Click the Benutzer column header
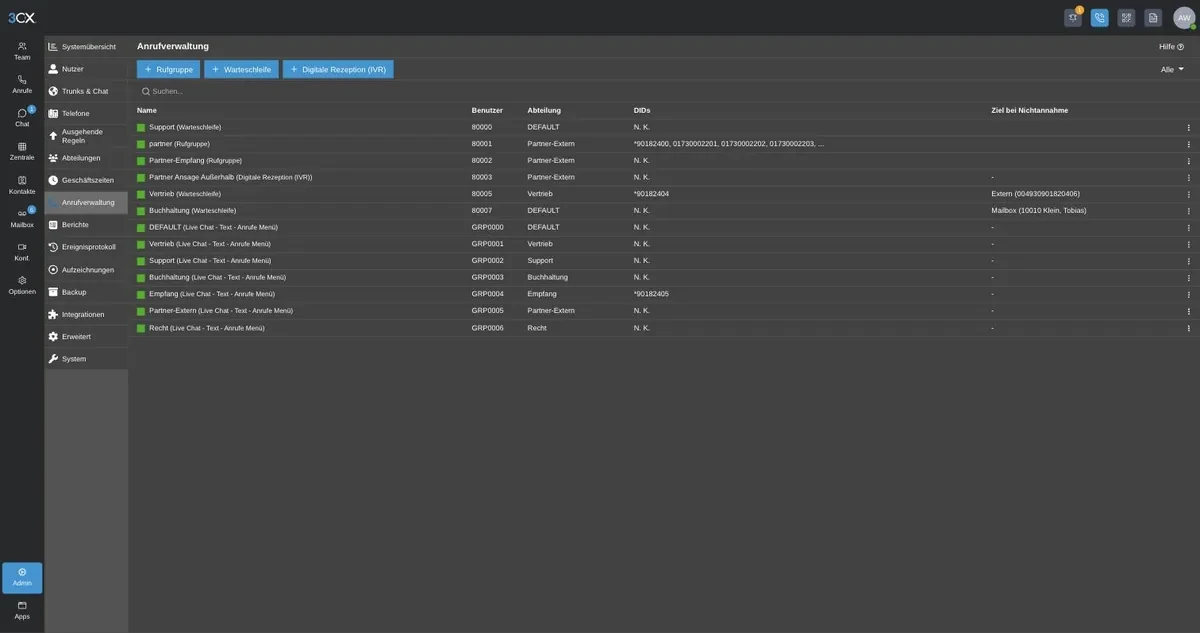 [487, 110]
